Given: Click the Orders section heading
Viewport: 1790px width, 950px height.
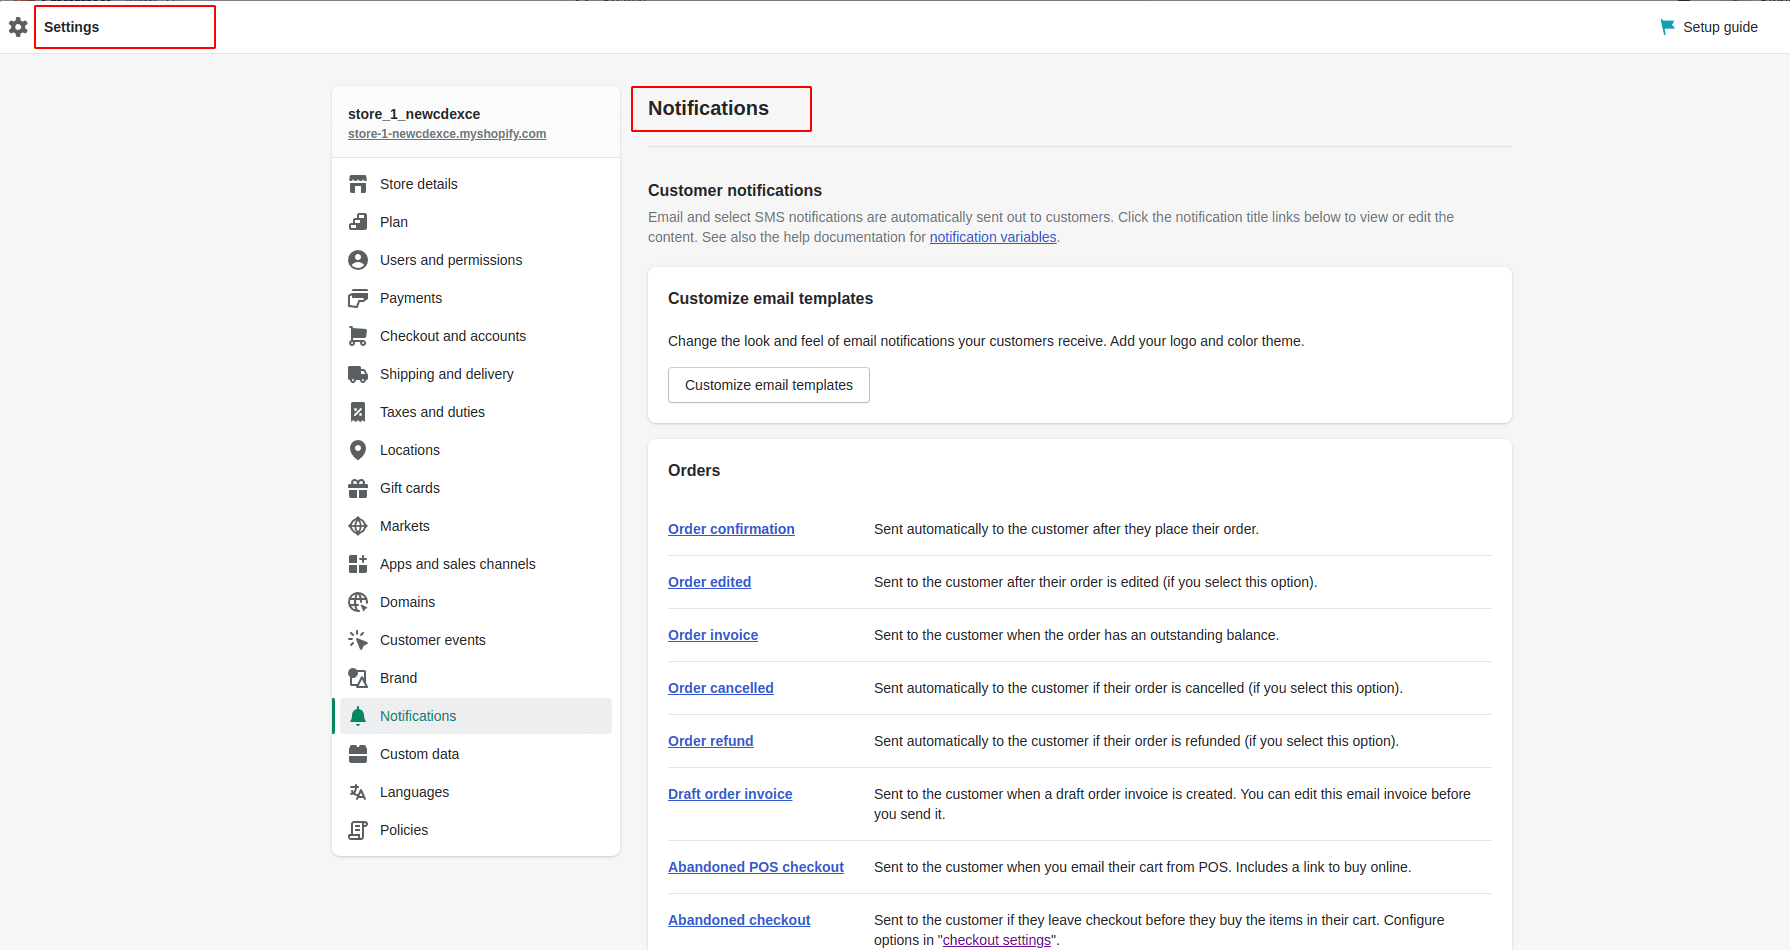Looking at the screenshot, I should [694, 470].
